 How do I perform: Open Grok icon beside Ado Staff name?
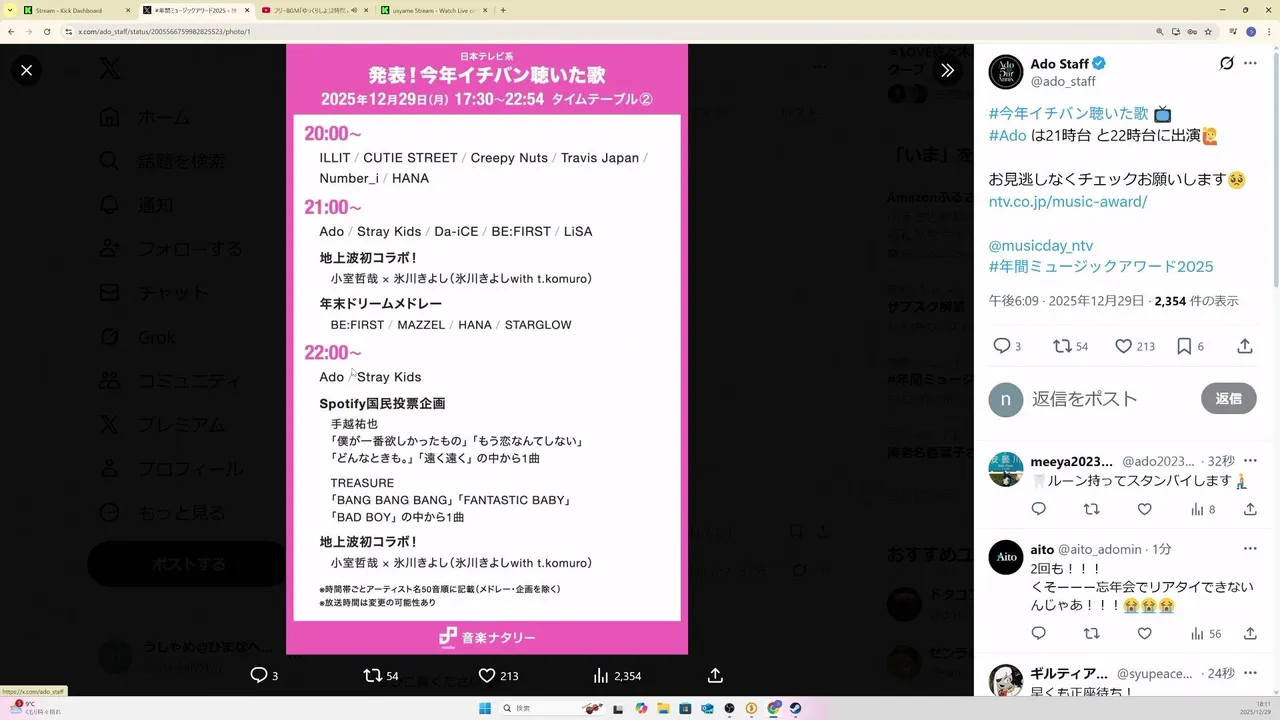click(x=1226, y=63)
